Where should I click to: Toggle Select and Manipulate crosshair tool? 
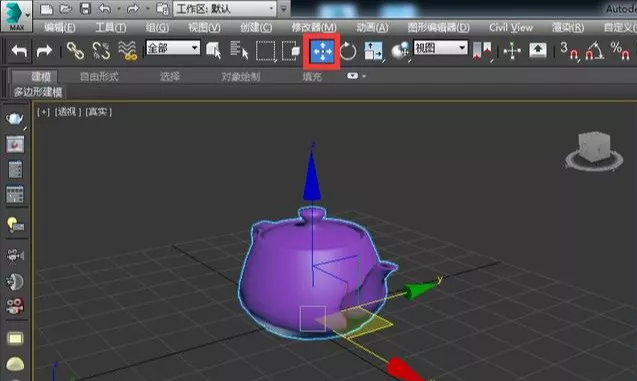(512, 51)
